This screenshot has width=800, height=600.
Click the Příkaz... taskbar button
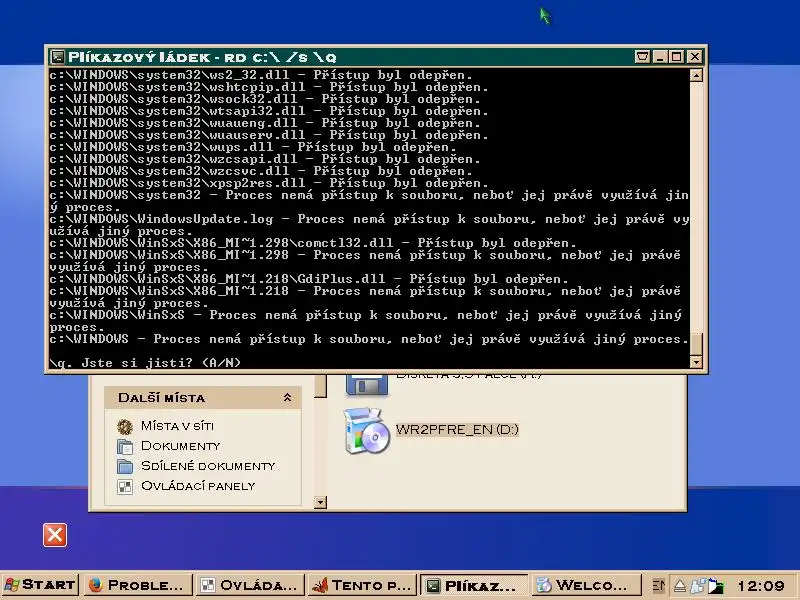[x=474, y=585]
